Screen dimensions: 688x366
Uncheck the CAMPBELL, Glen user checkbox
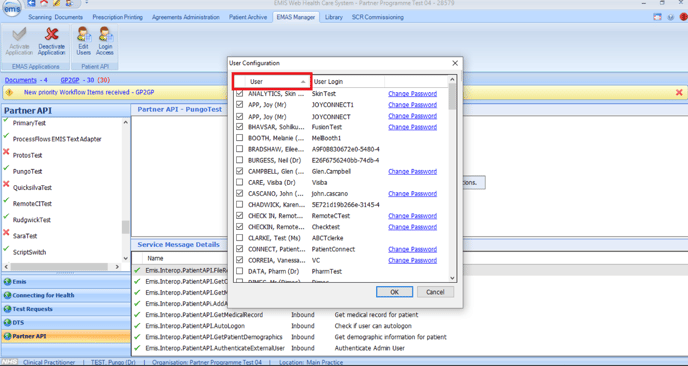pyautogui.click(x=240, y=171)
